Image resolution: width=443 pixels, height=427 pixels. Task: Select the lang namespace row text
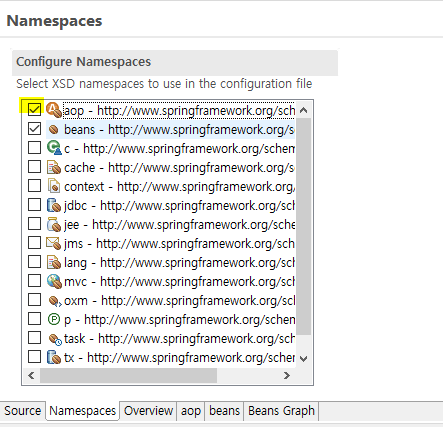coord(179,262)
